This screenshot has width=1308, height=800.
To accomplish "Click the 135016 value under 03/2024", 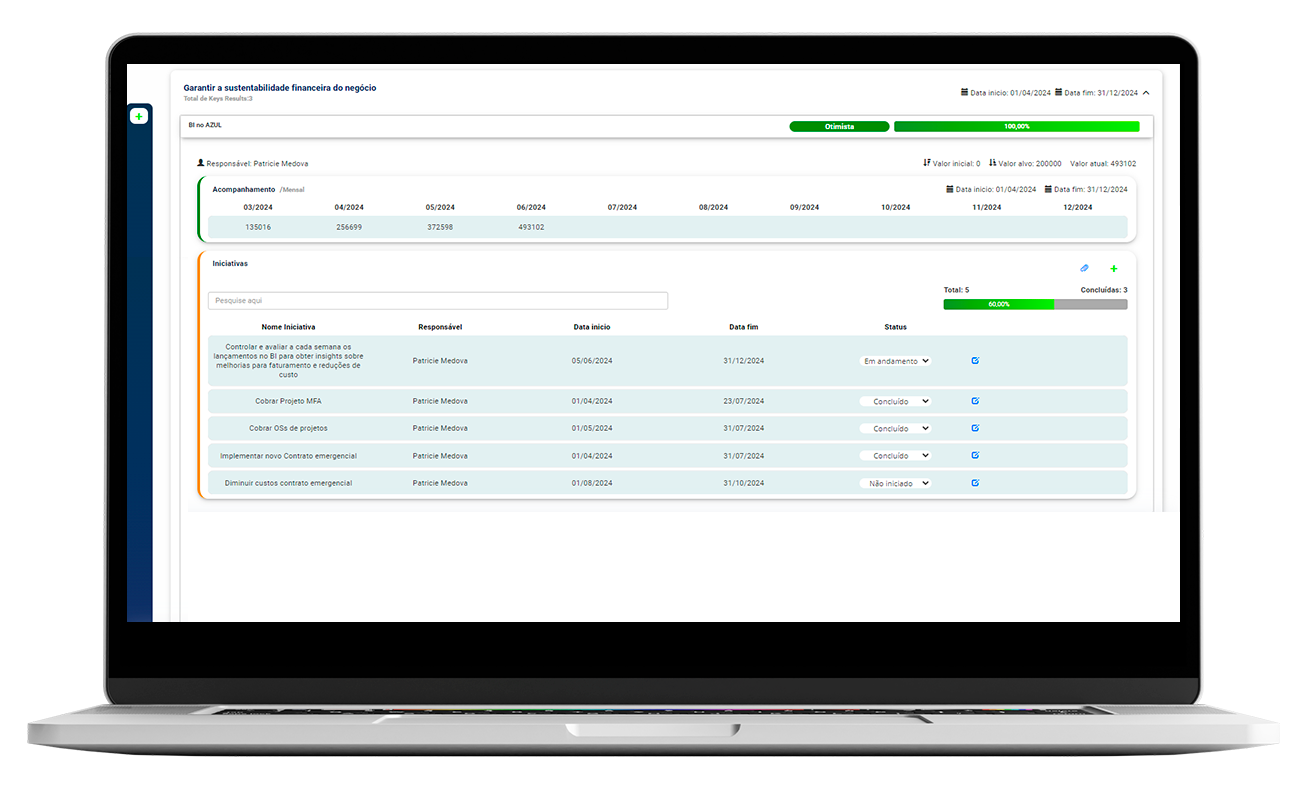I will click(x=258, y=227).
